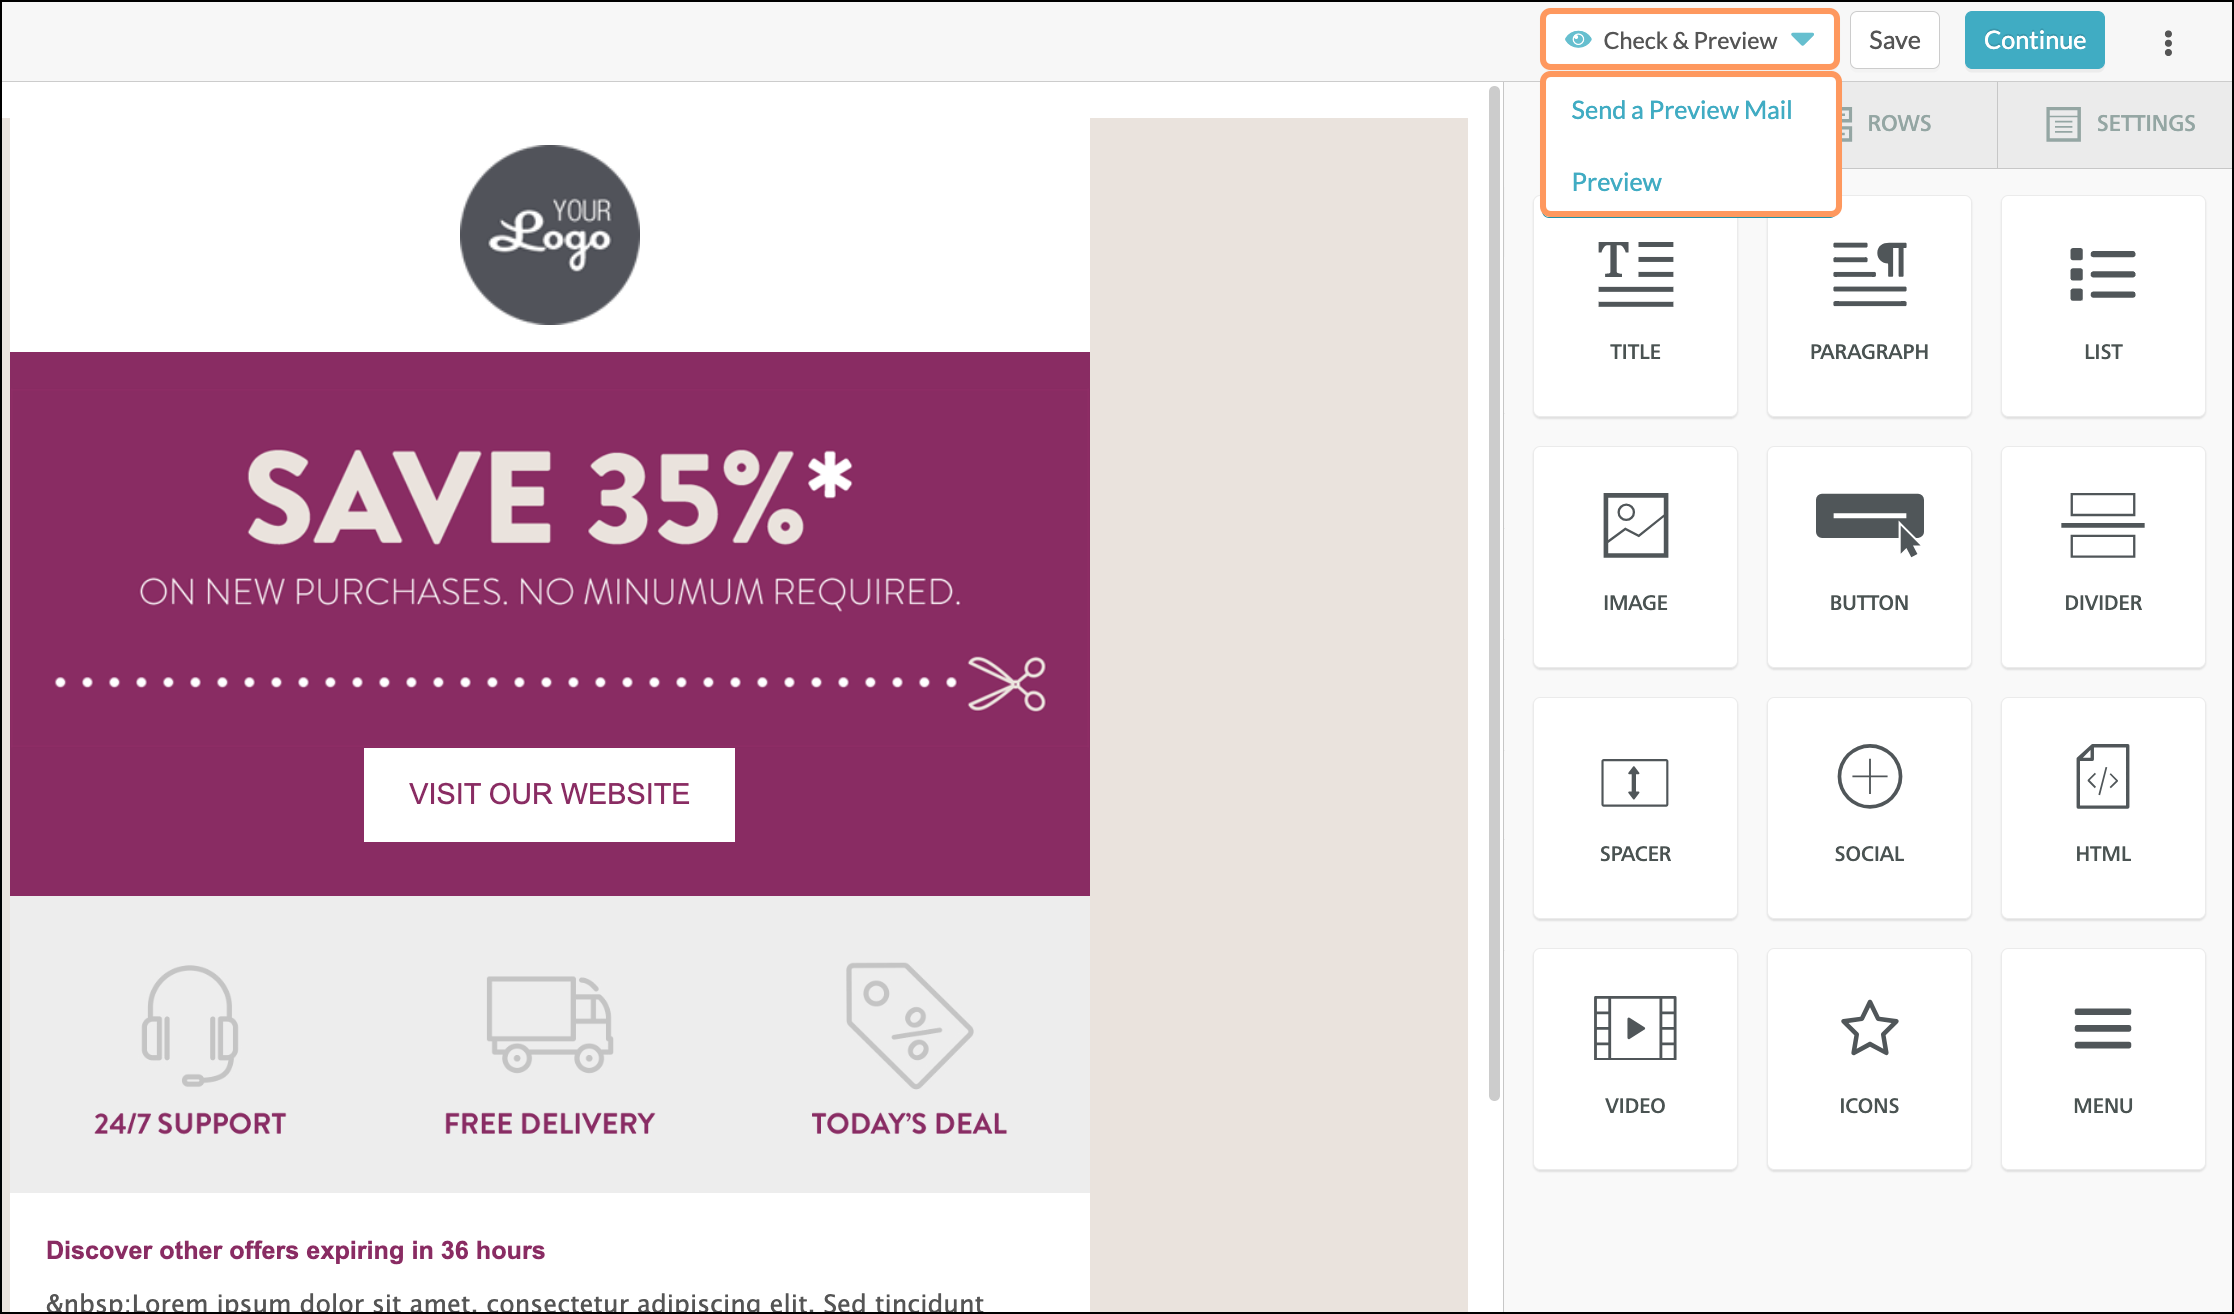Click the Save button
Image resolution: width=2234 pixels, height=1314 pixels.
point(1894,40)
